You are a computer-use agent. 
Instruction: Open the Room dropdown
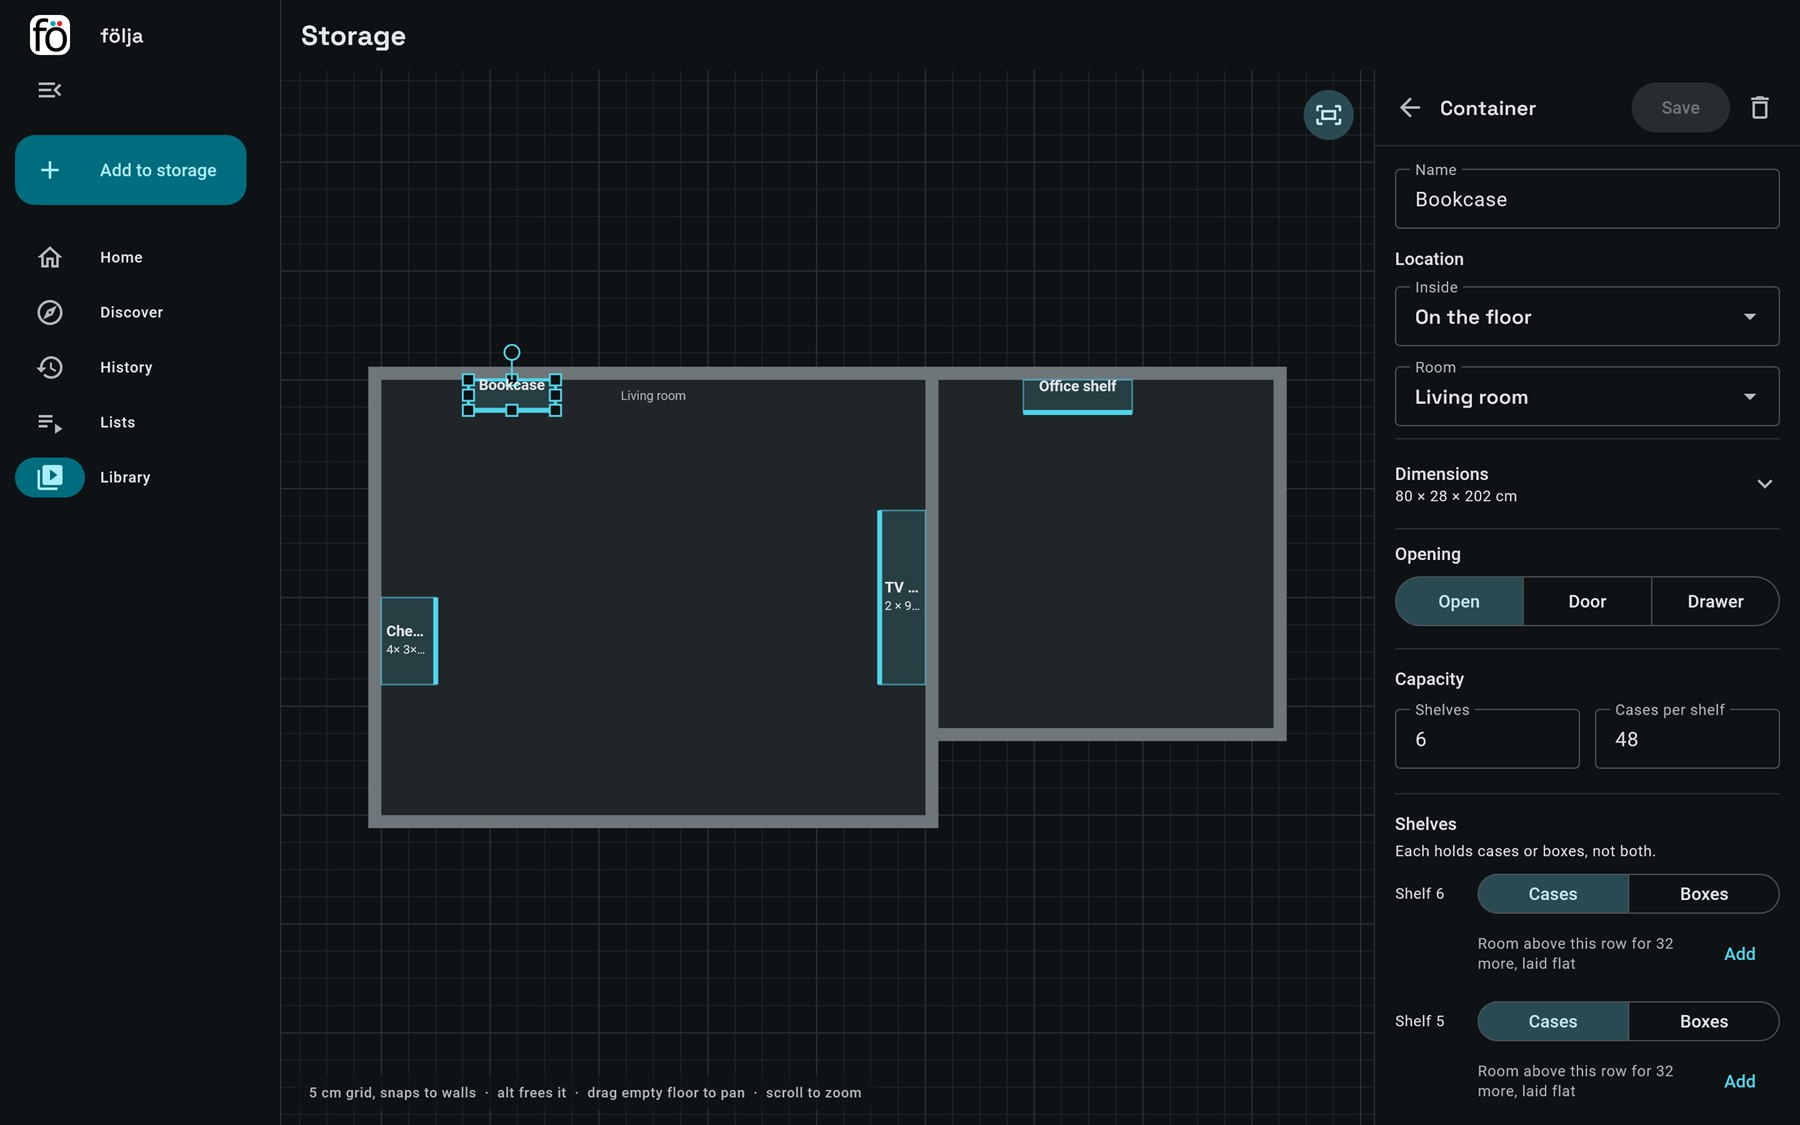[1587, 397]
